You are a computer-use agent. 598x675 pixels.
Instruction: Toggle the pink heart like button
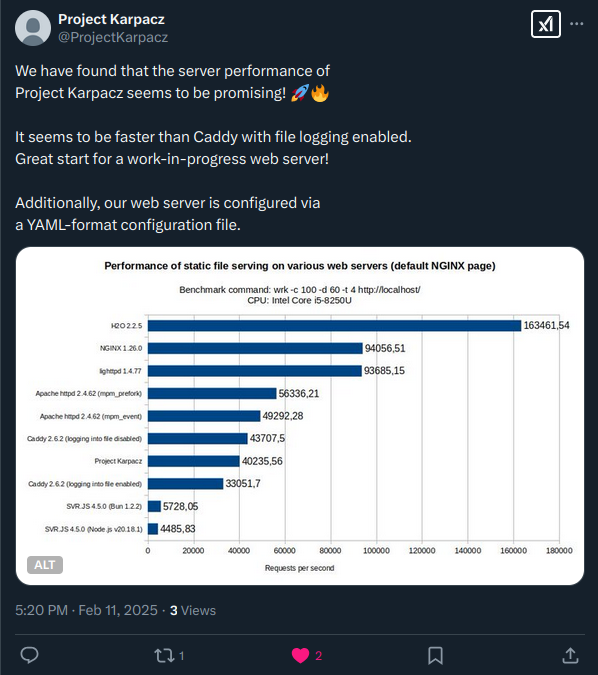coord(301,656)
